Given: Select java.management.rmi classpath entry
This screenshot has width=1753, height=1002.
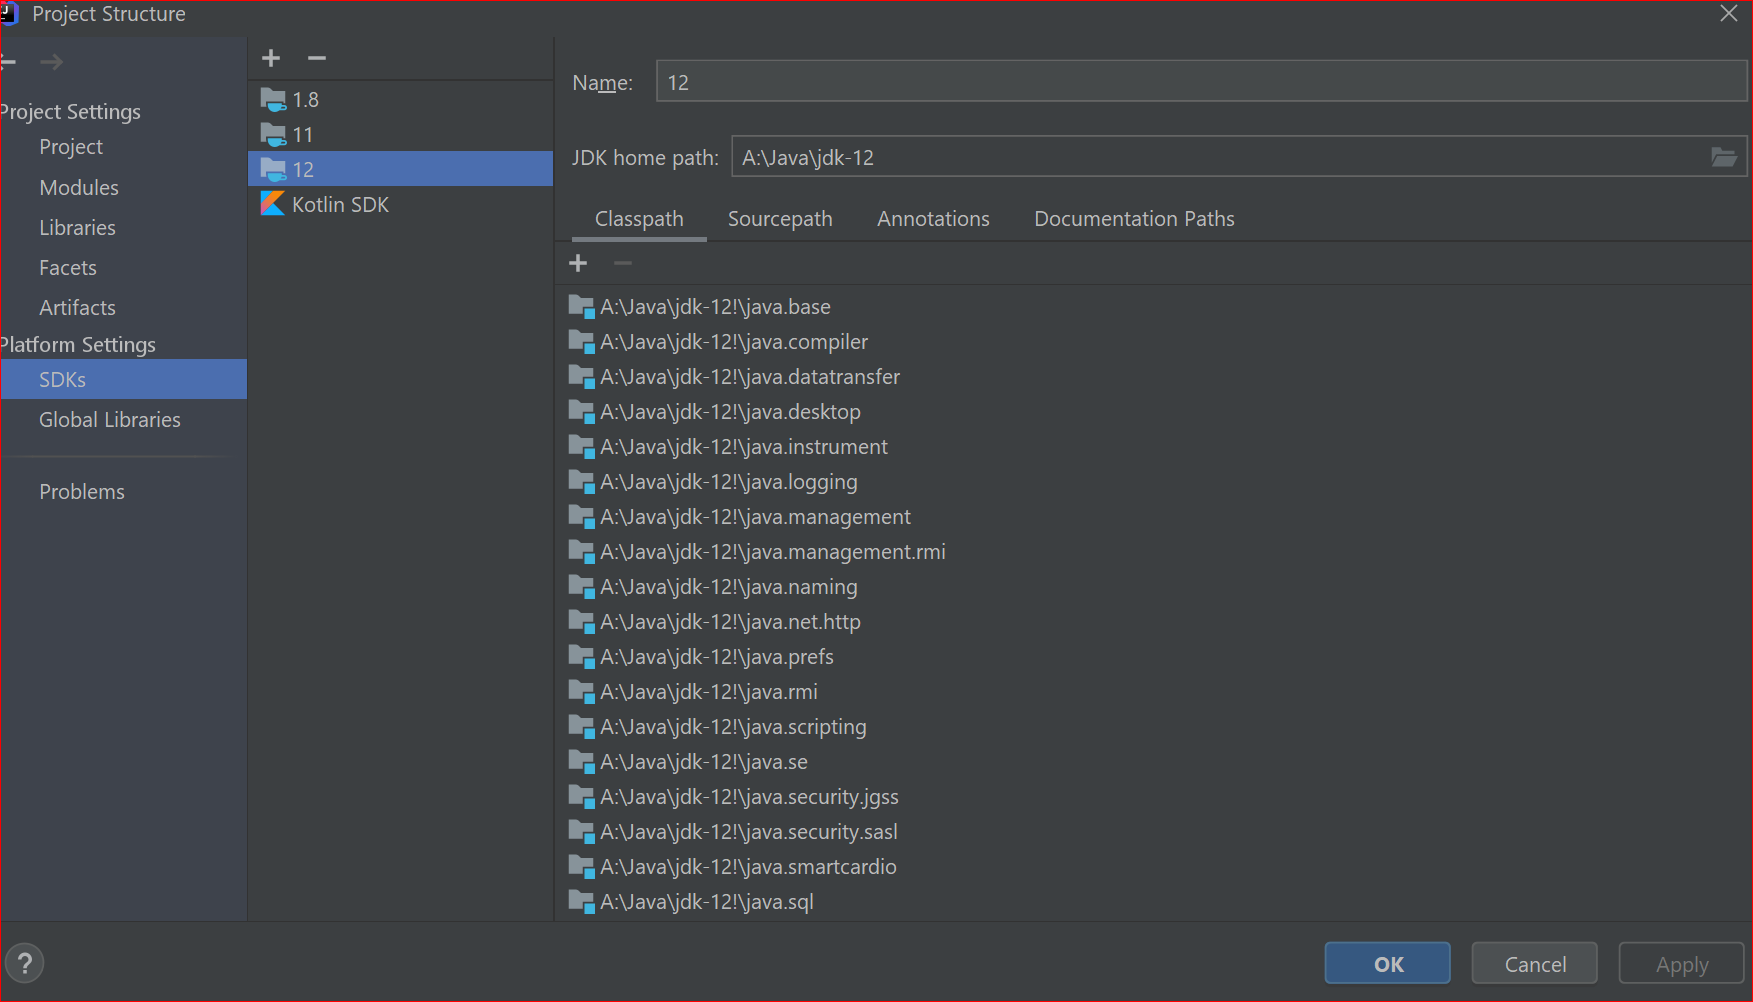Looking at the screenshot, I should coord(757,552).
